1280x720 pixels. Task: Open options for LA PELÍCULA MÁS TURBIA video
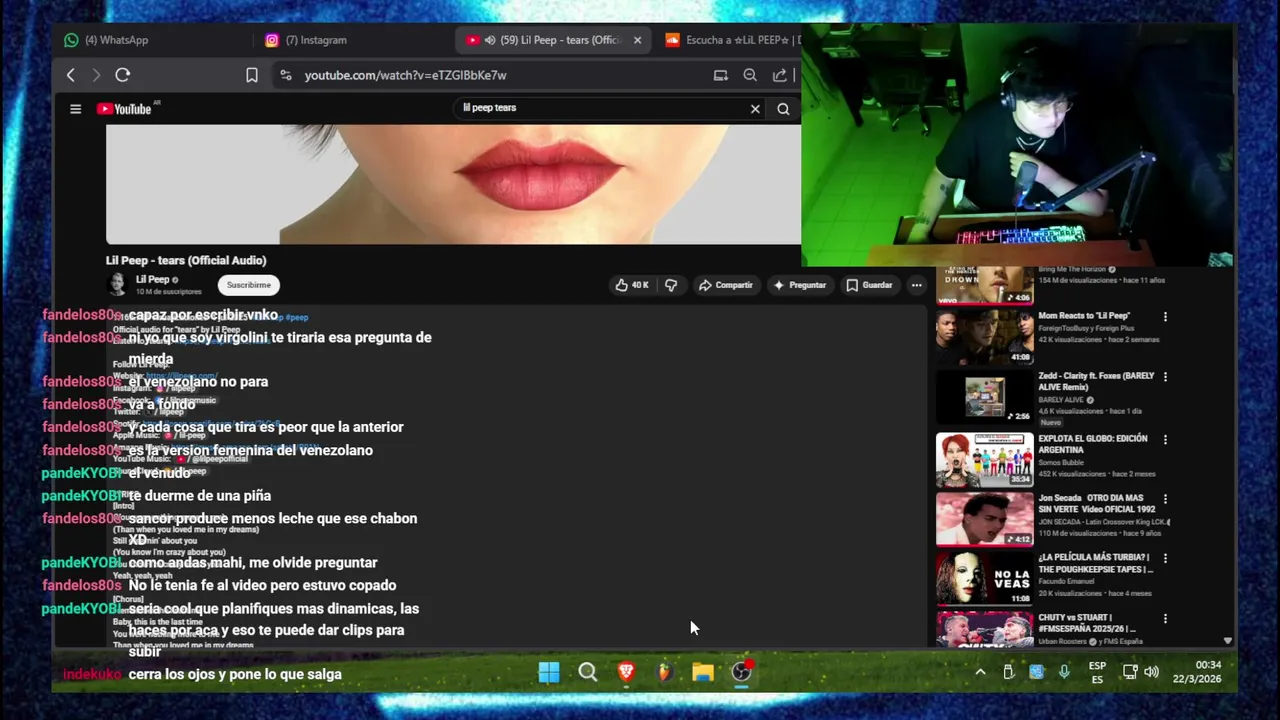point(1165,558)
